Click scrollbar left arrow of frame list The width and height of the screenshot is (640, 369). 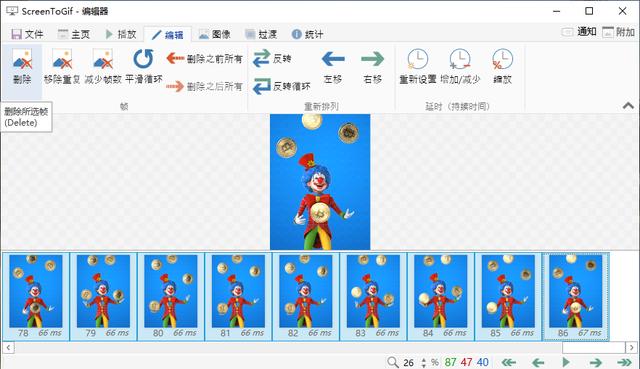[x=9, y=348]
